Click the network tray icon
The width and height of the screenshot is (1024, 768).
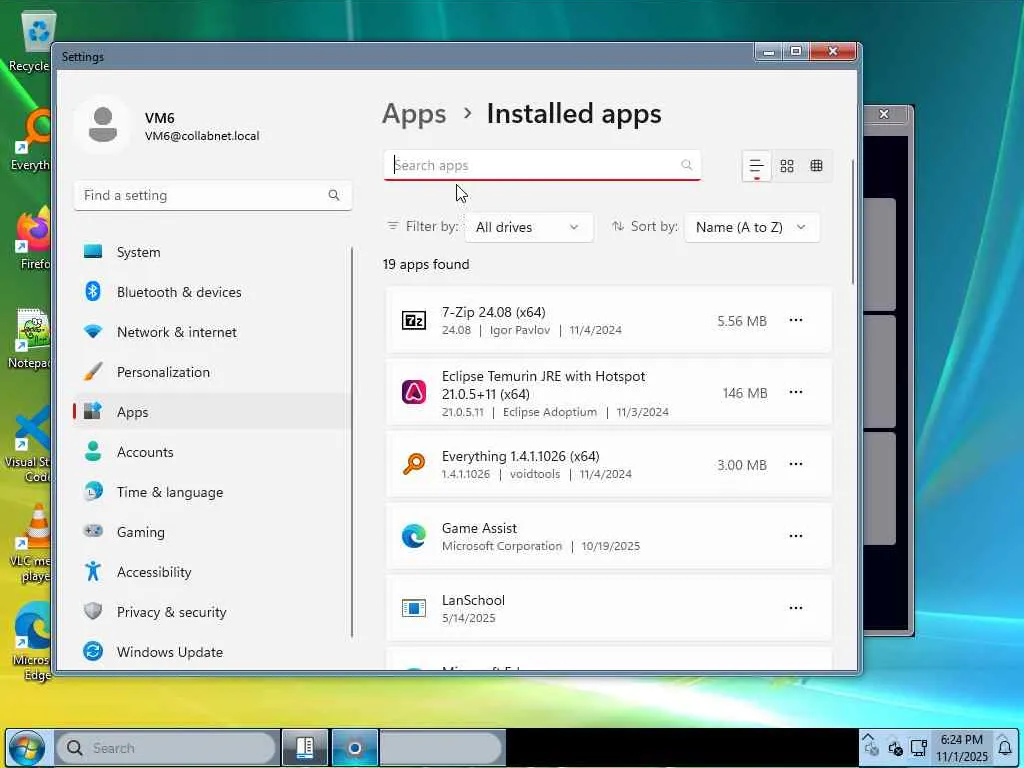919,748
